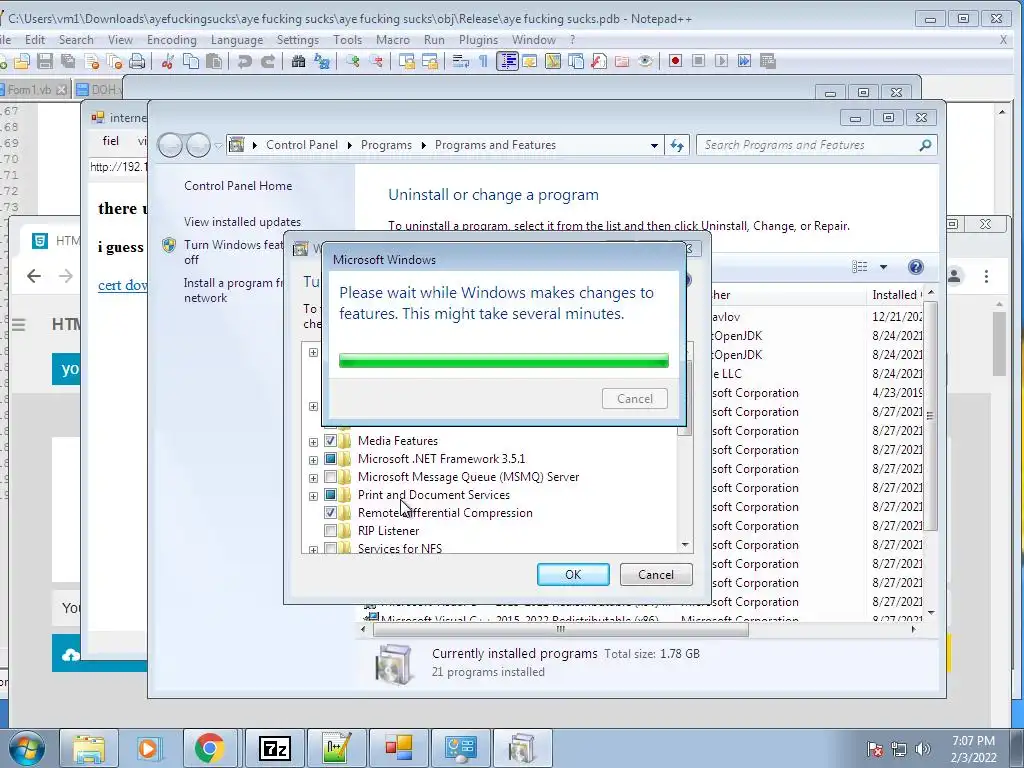Open the Notepad++ Language menu
This screenshot has height=768, width=1024.
(236, 40)
